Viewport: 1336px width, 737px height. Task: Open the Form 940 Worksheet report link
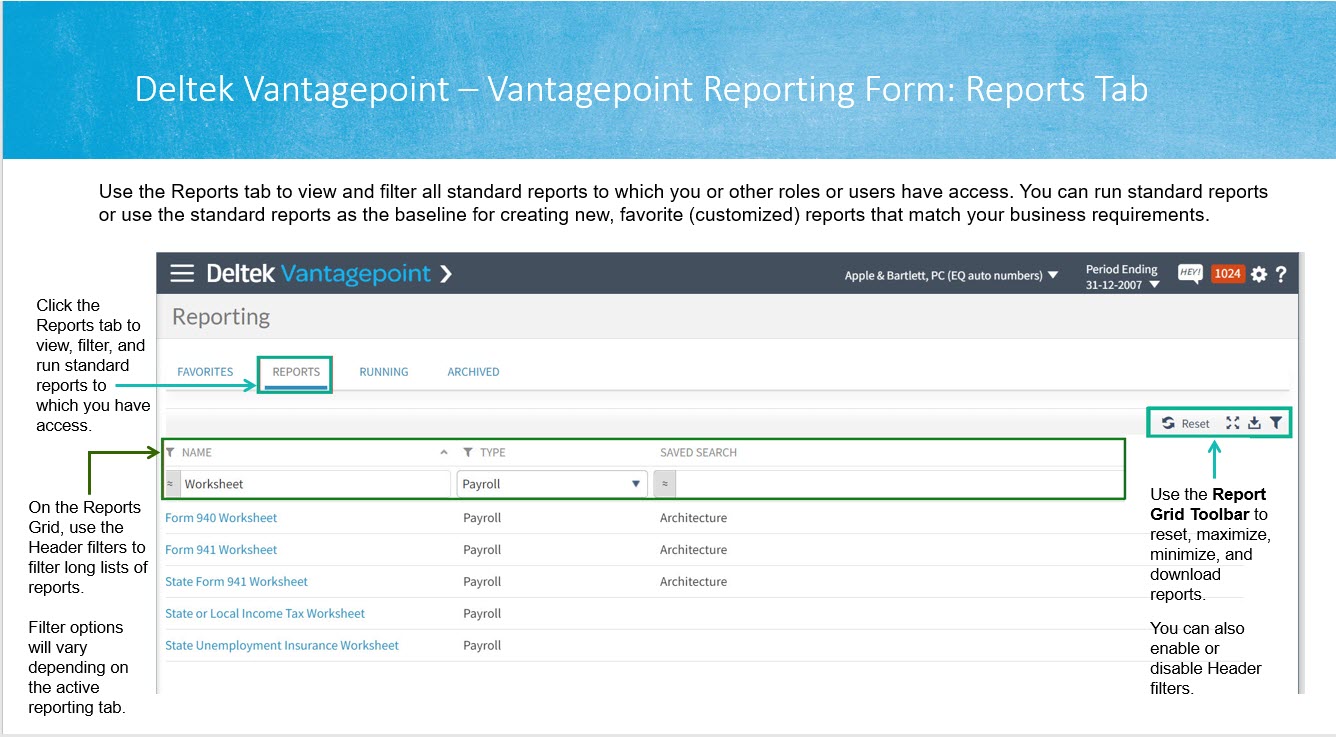(x=221, y=518)
